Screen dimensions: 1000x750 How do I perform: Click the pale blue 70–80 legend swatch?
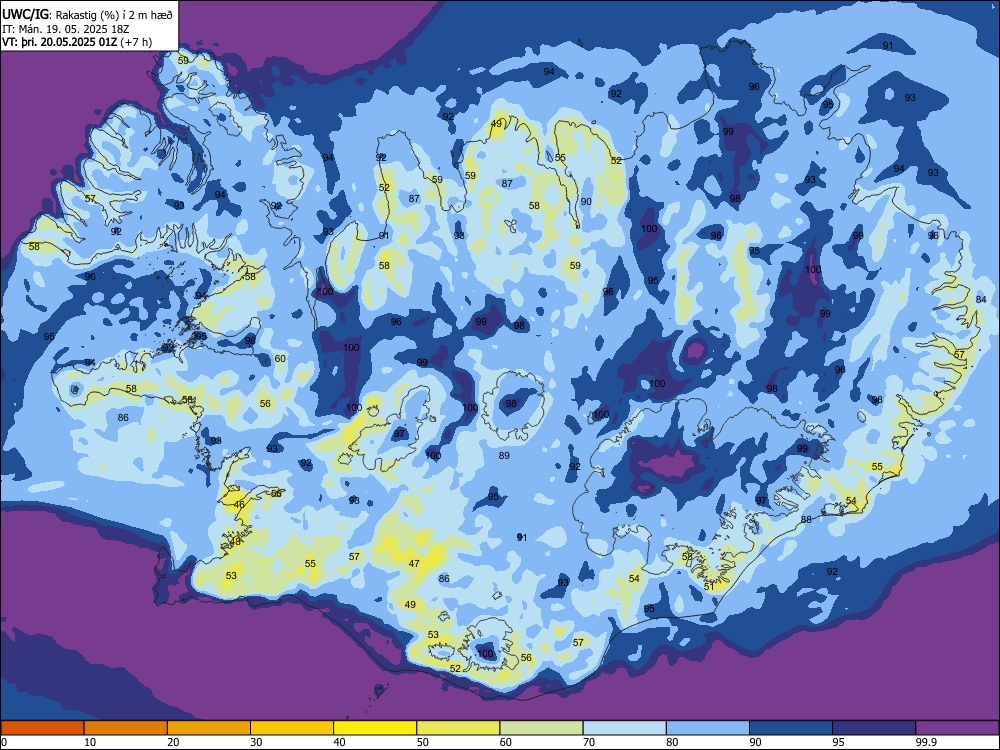click(x=624, y=728)
